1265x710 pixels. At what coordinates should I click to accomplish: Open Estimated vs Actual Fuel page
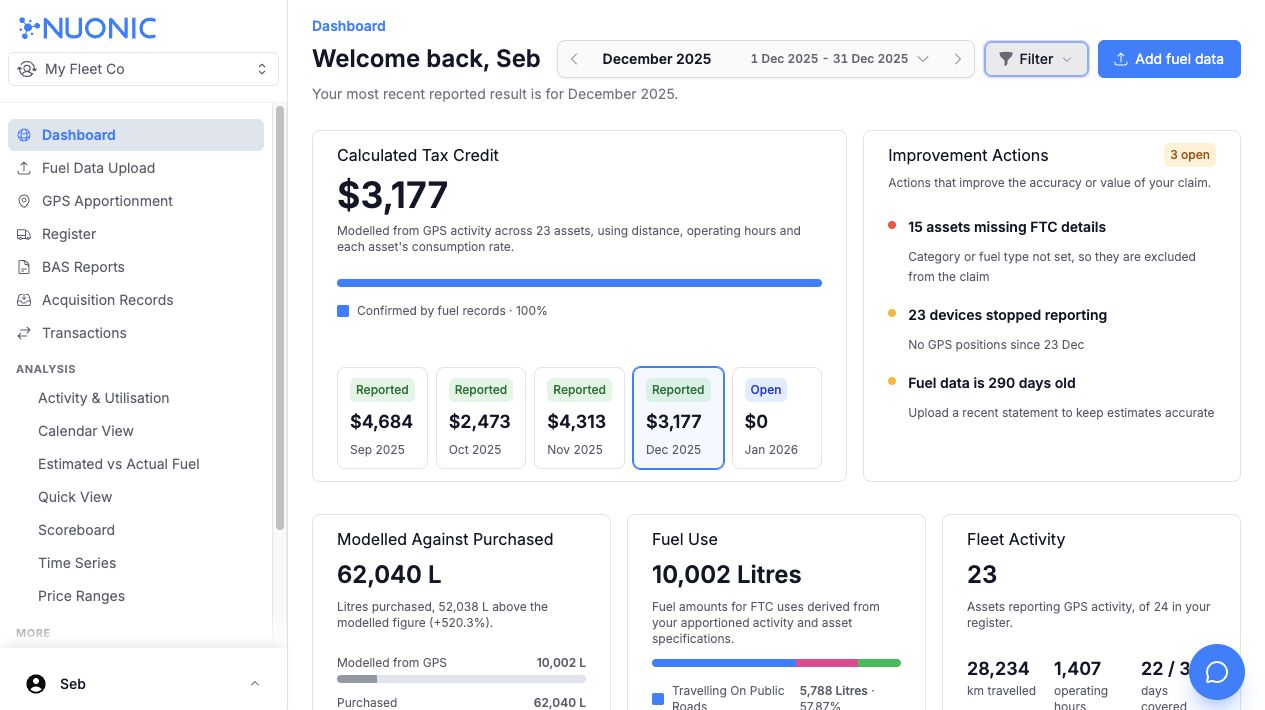tap(119, 464)
